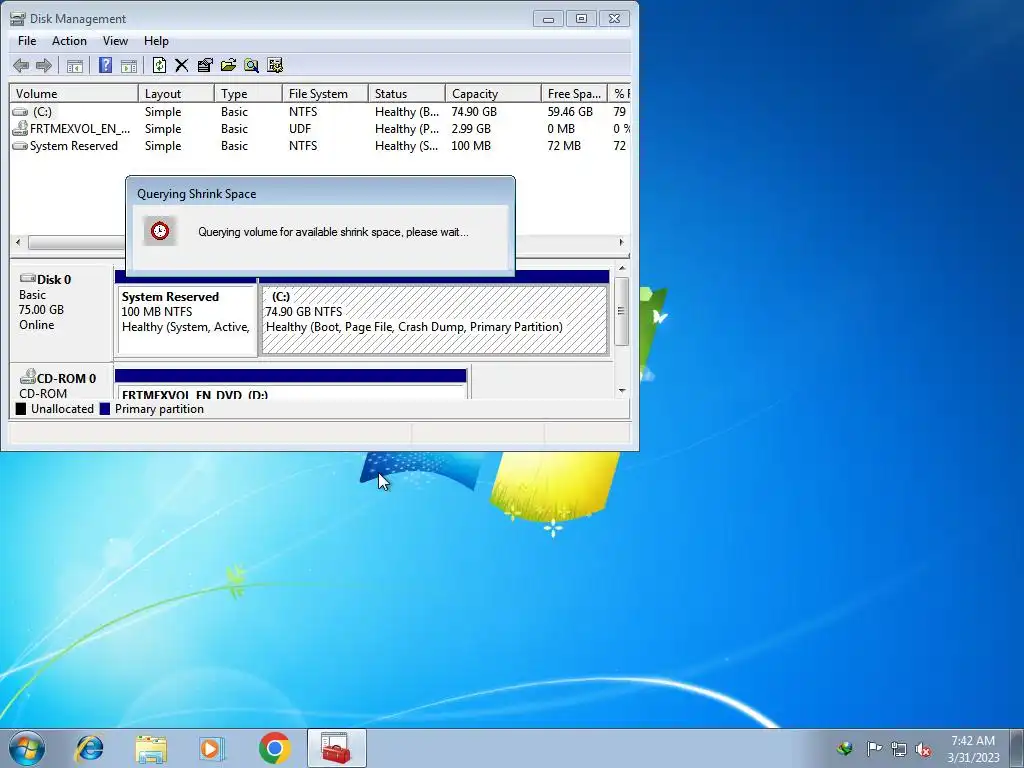The height and width of the screenshot is (768, 1024).
Task: Open the Action menu
Action: point(69,40)
